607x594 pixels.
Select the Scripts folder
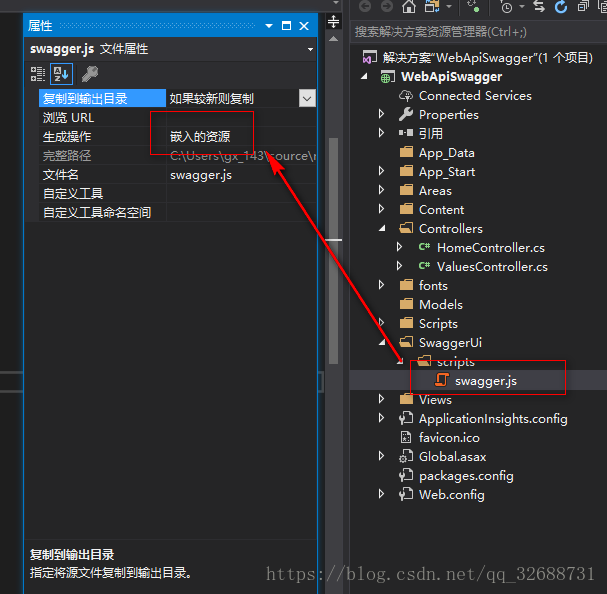438,323
